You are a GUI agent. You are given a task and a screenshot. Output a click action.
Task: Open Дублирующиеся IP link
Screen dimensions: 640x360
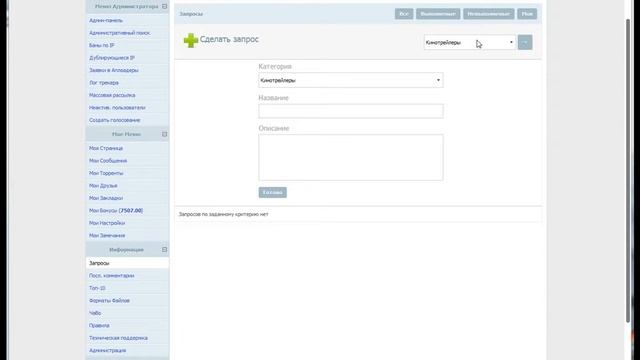112,58
